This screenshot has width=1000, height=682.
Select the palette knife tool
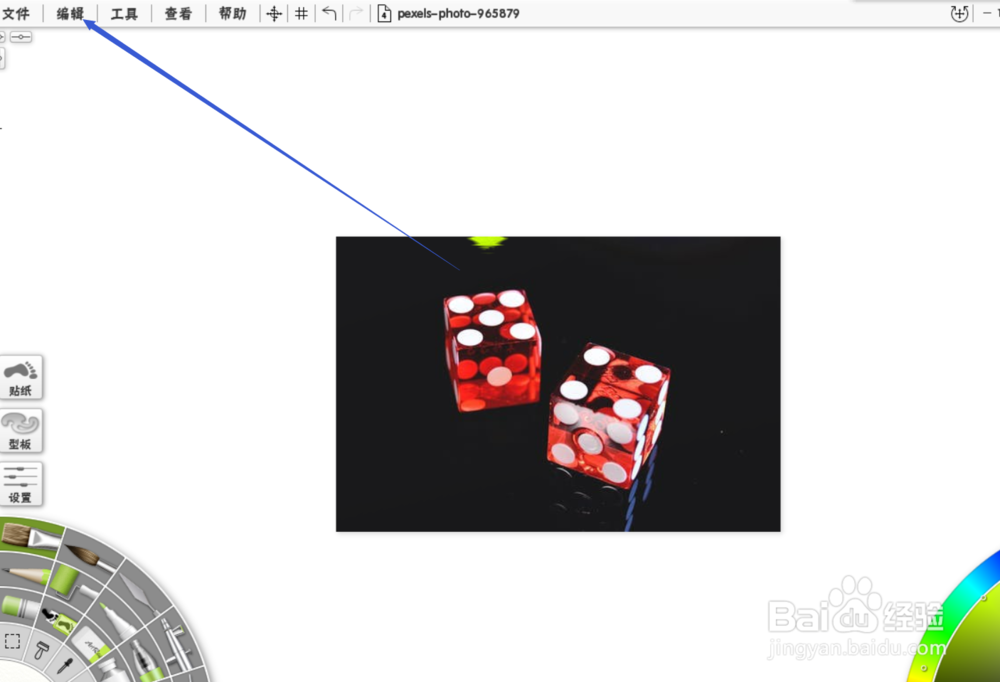137,593
